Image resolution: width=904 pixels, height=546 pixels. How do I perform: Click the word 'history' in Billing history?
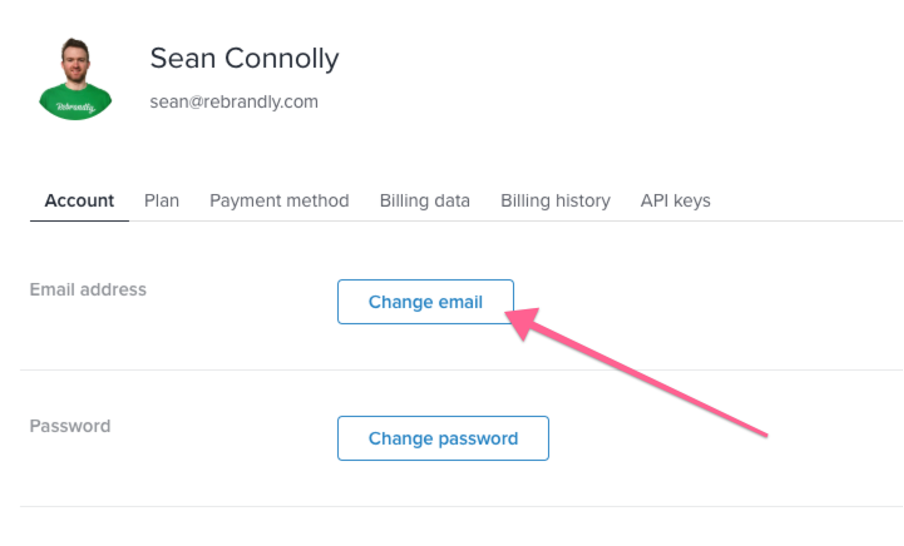point(582,201)
